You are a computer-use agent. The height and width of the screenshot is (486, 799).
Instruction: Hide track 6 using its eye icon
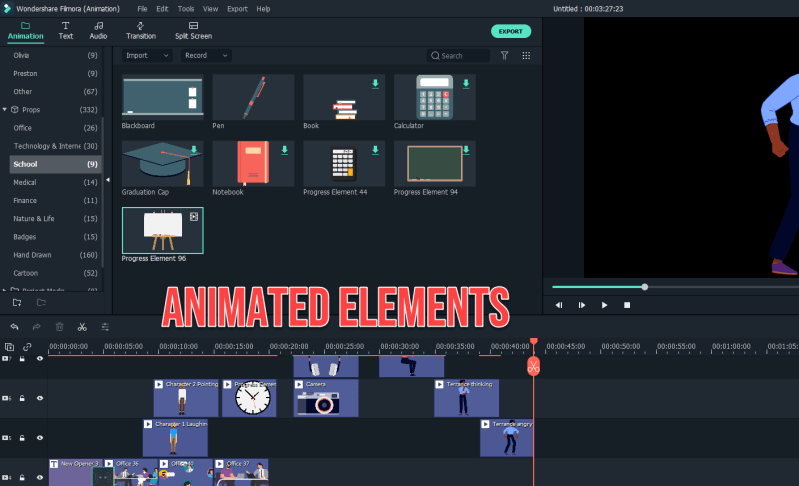(40, 398)
